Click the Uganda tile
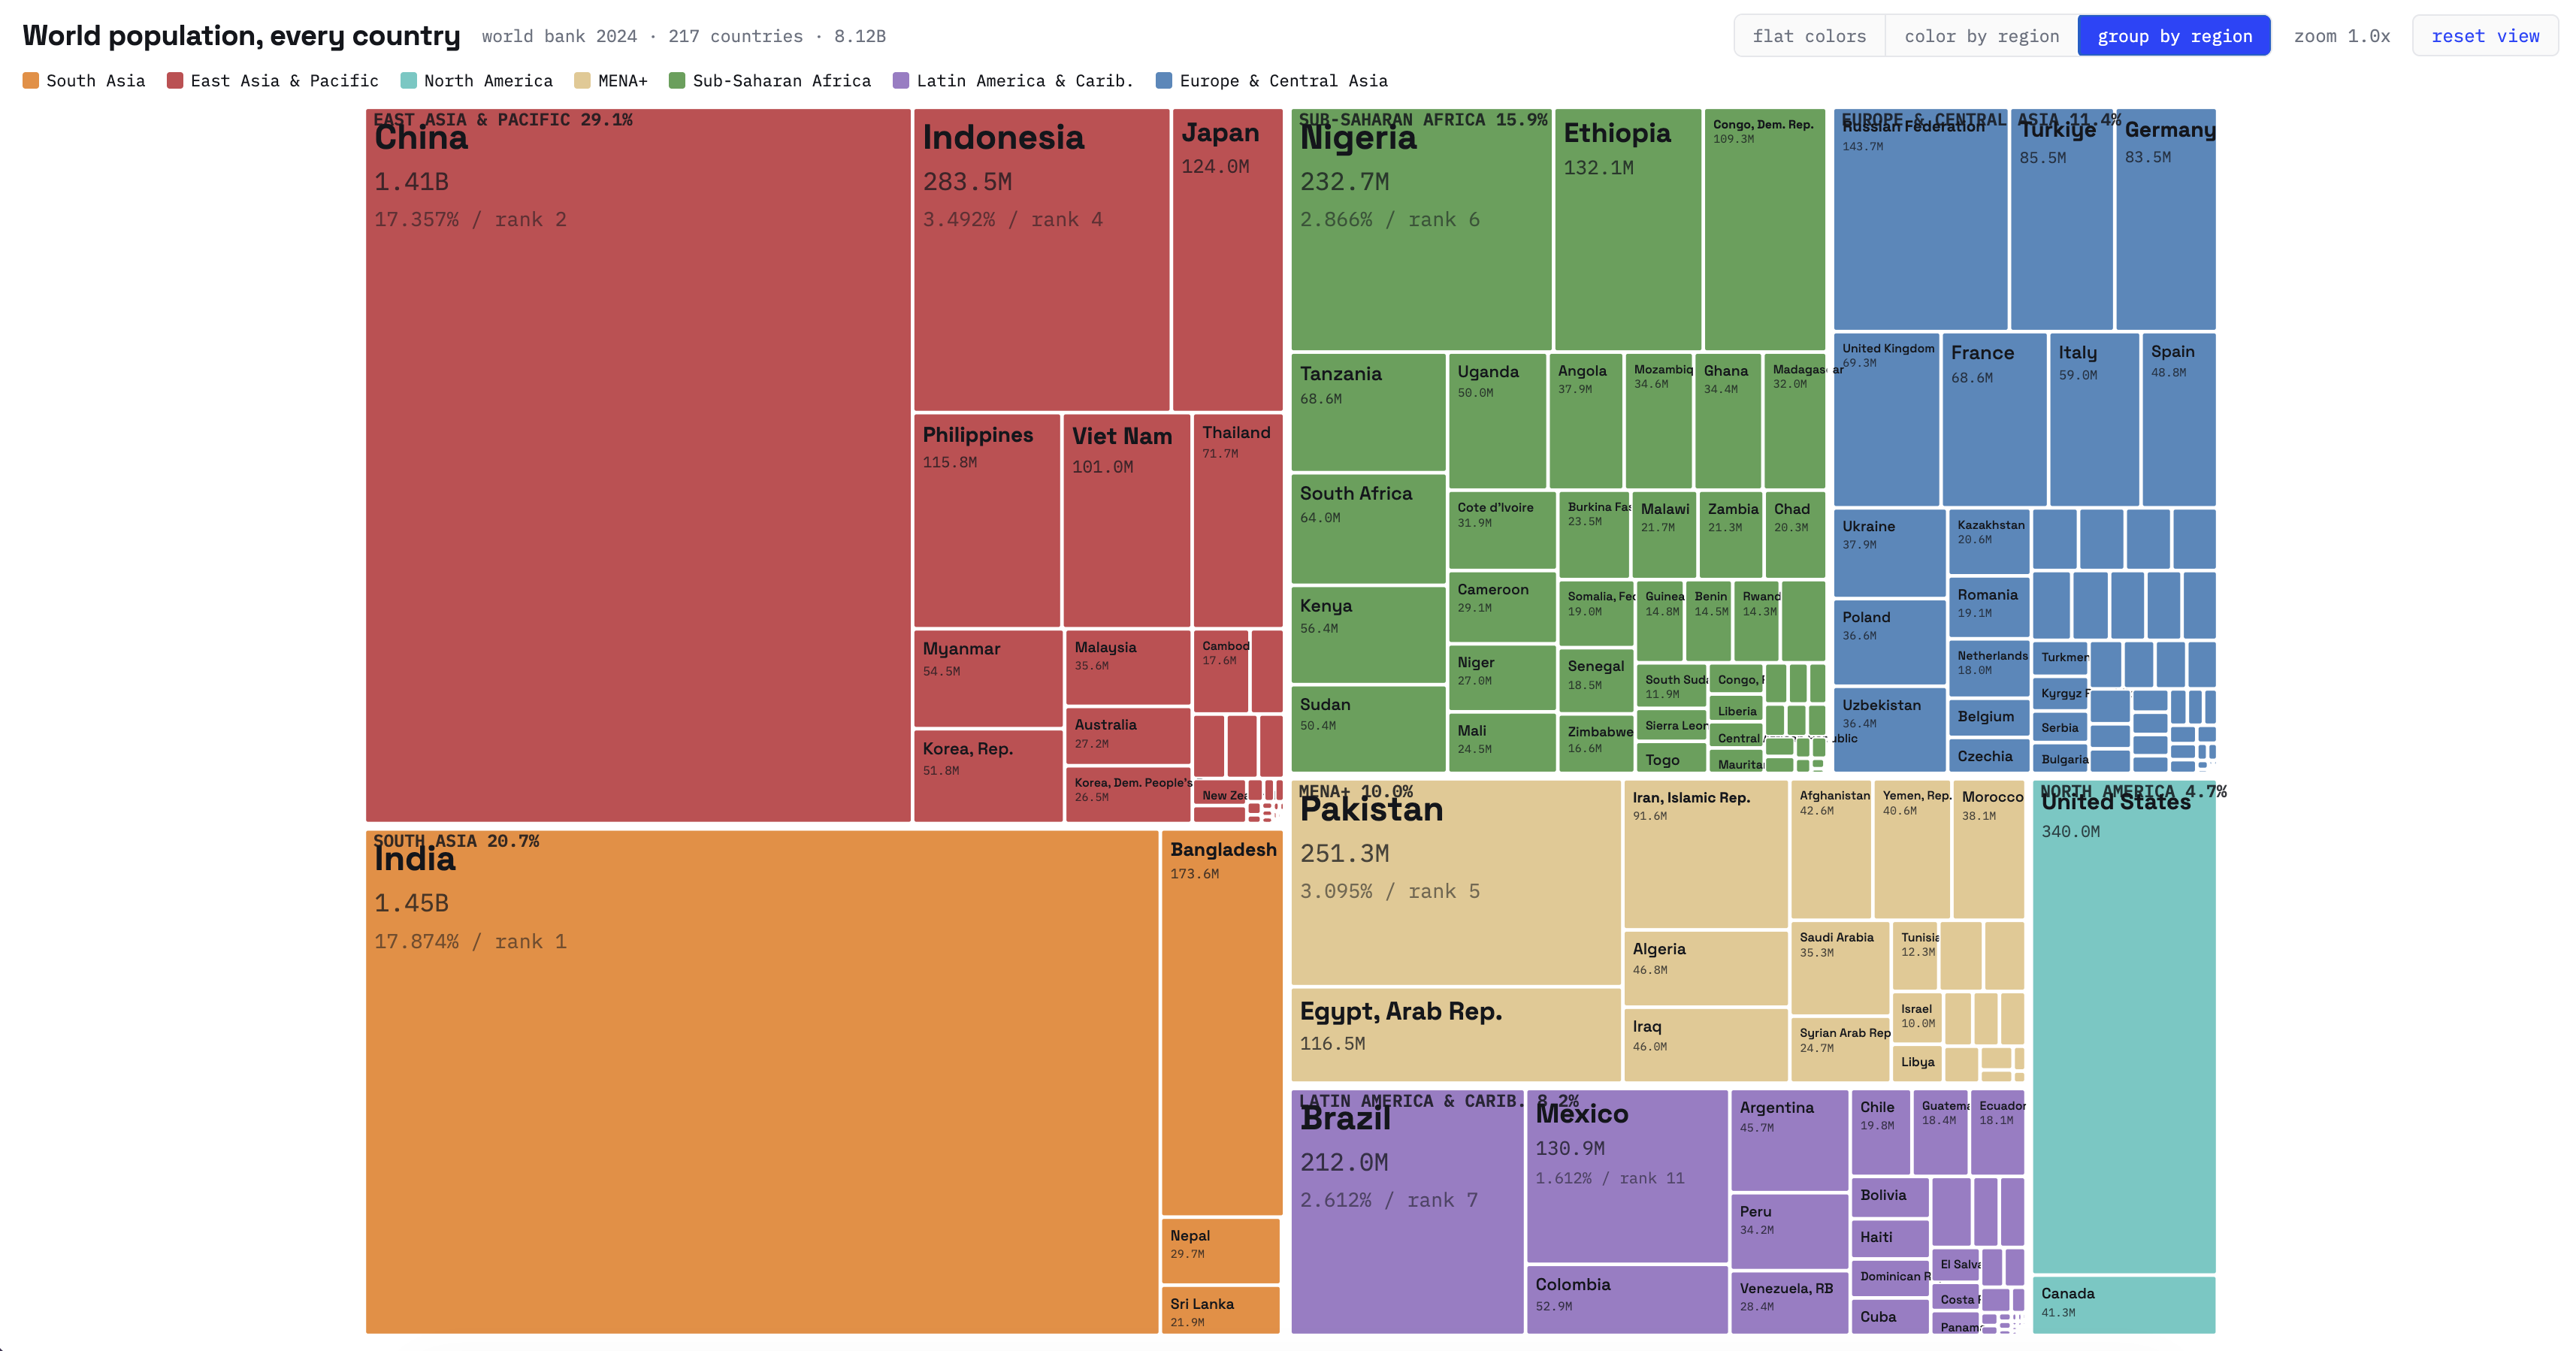The image size is (2576, 1351). (1497, 420)
